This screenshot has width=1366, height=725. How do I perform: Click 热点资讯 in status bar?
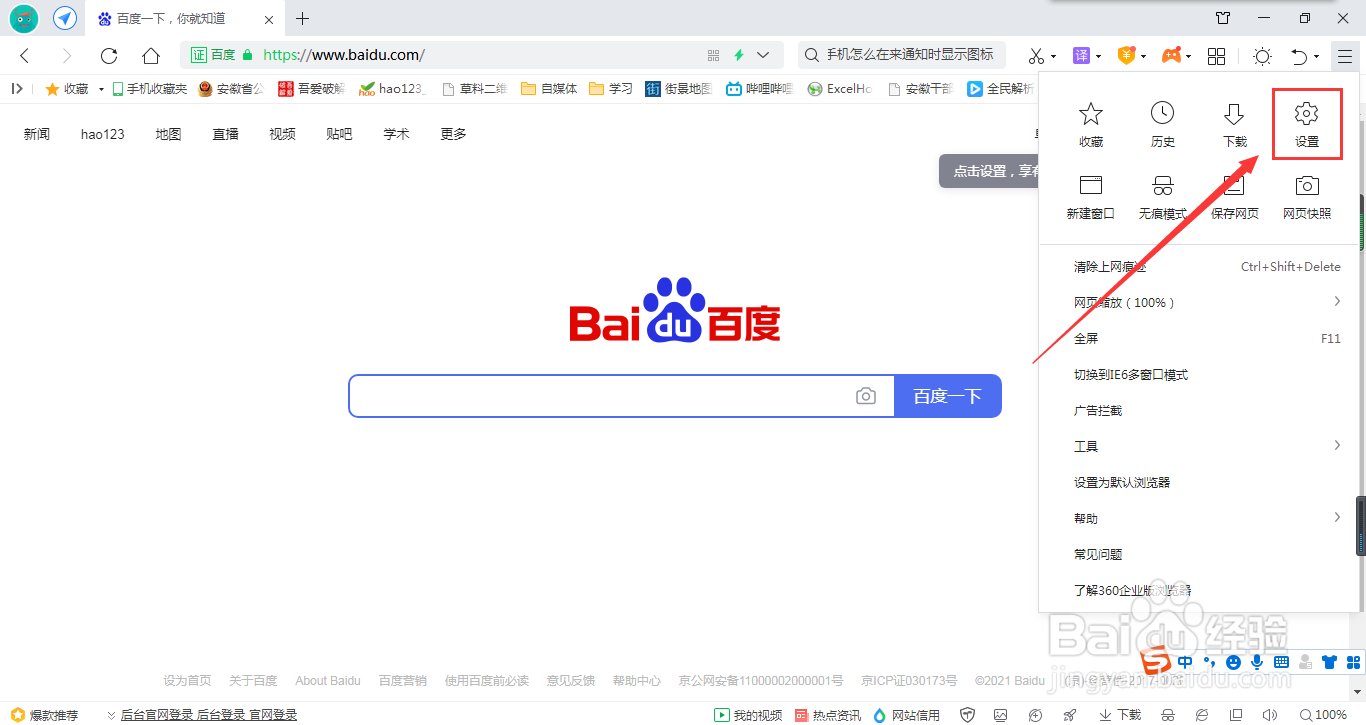(x=828, y=714)
